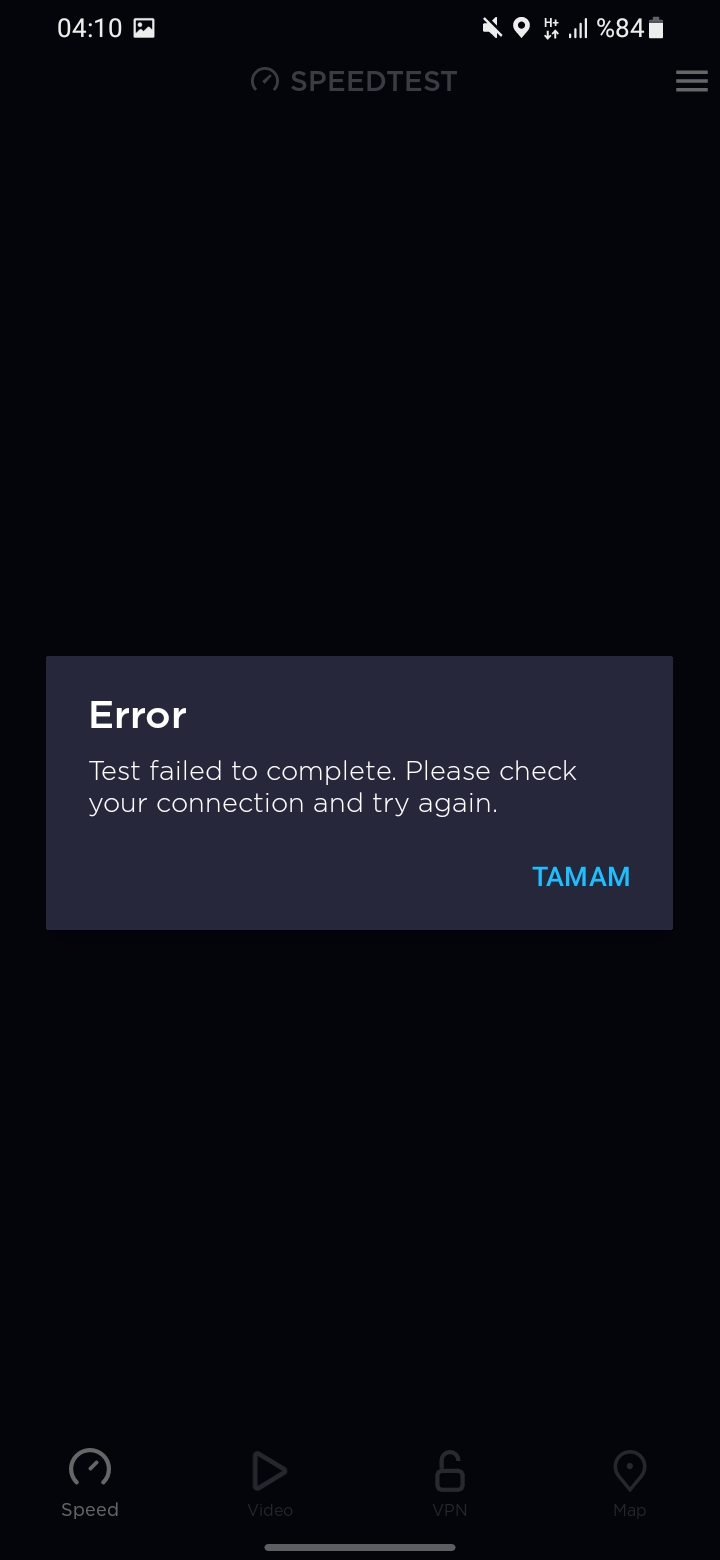Select the Speed gauge icon in bottom bar
720x1560 pixels.
pyautogui.click(x=90, y=1468)
